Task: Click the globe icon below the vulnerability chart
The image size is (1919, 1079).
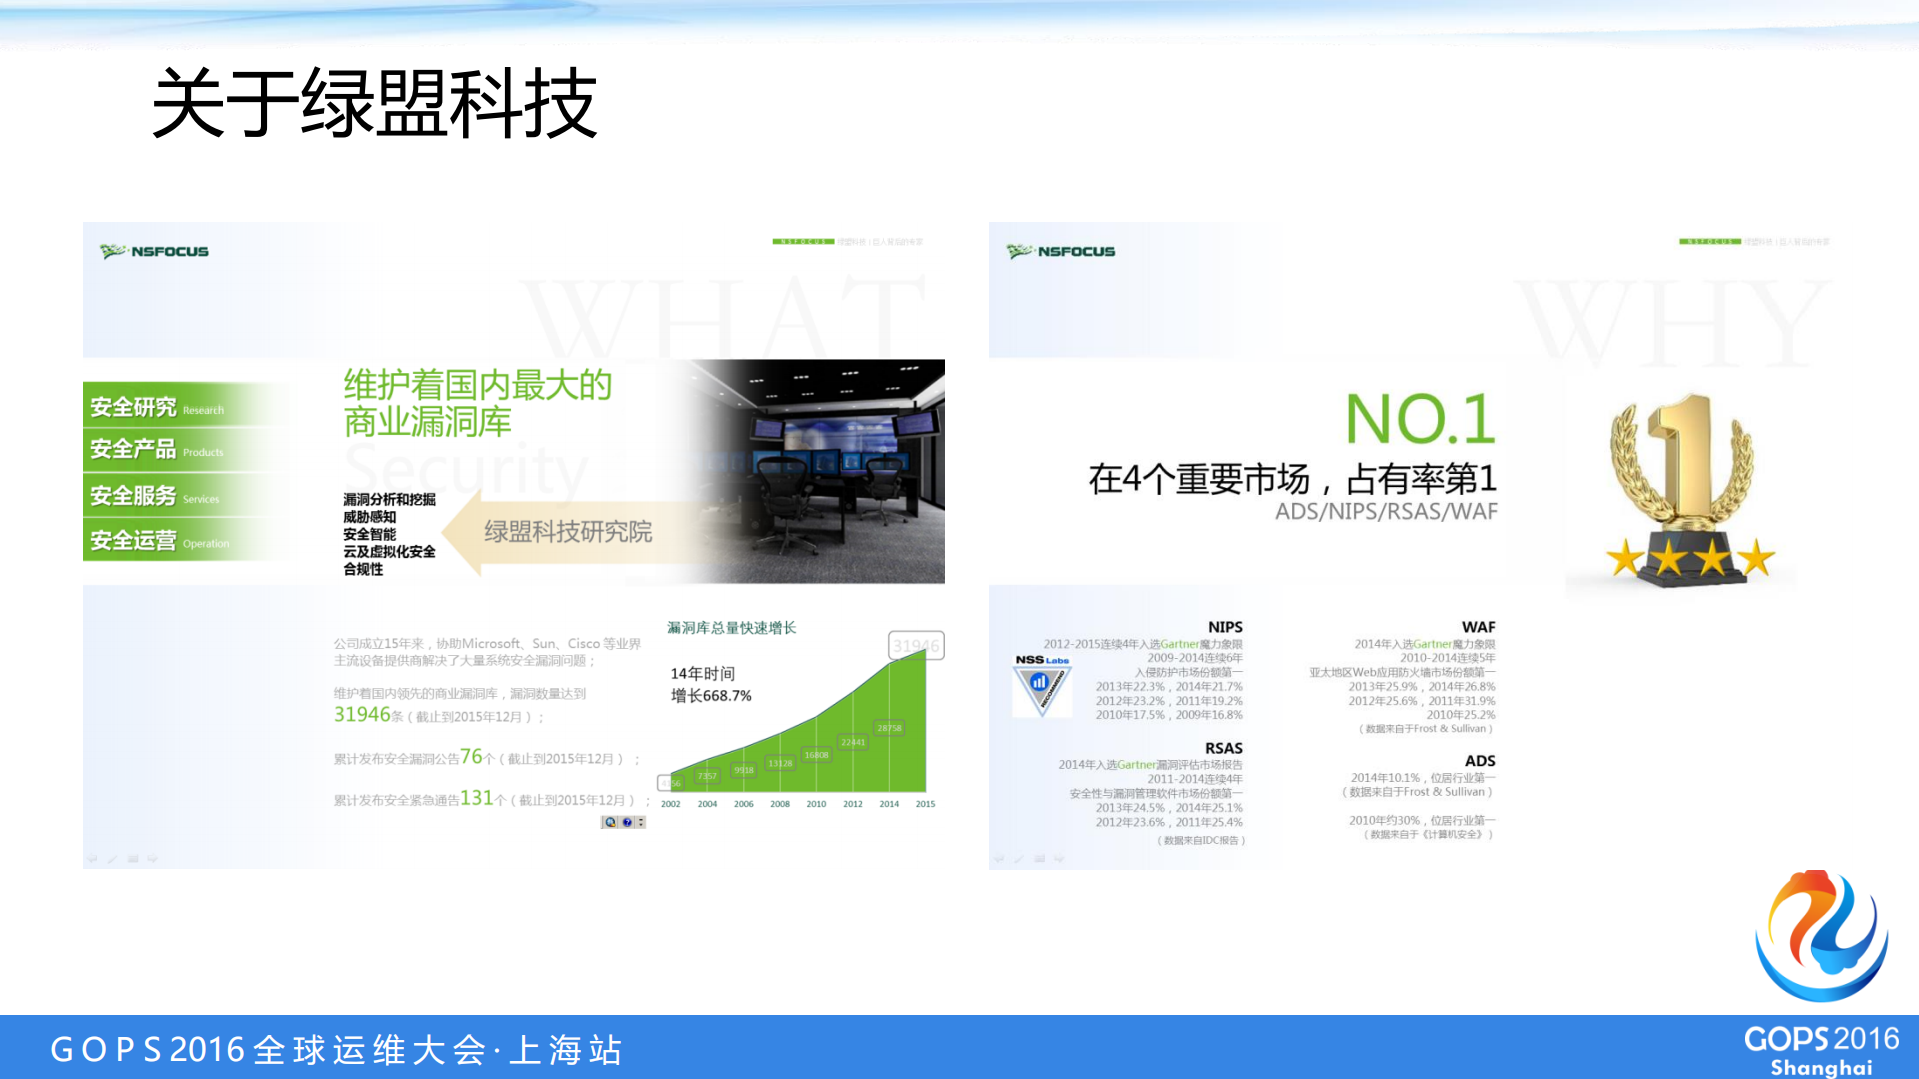Action: coord(610,822)
